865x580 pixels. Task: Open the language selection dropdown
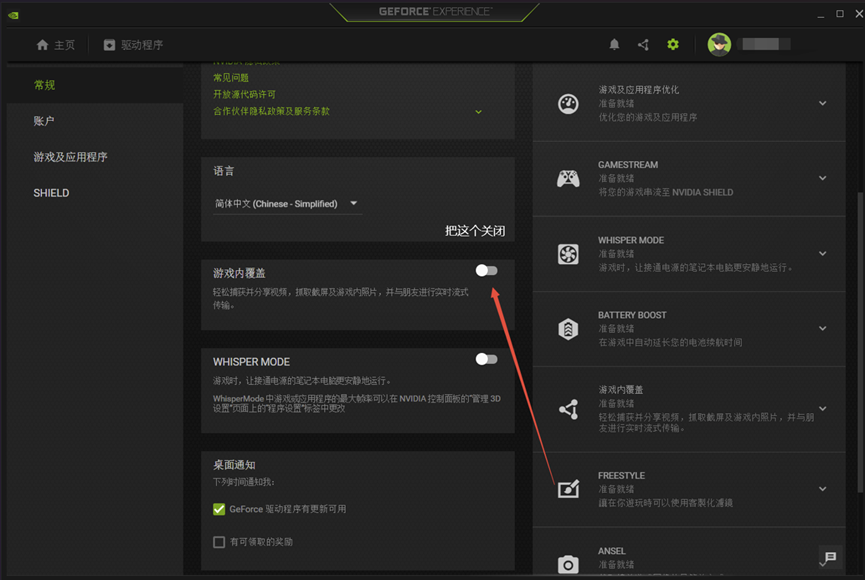287,202
